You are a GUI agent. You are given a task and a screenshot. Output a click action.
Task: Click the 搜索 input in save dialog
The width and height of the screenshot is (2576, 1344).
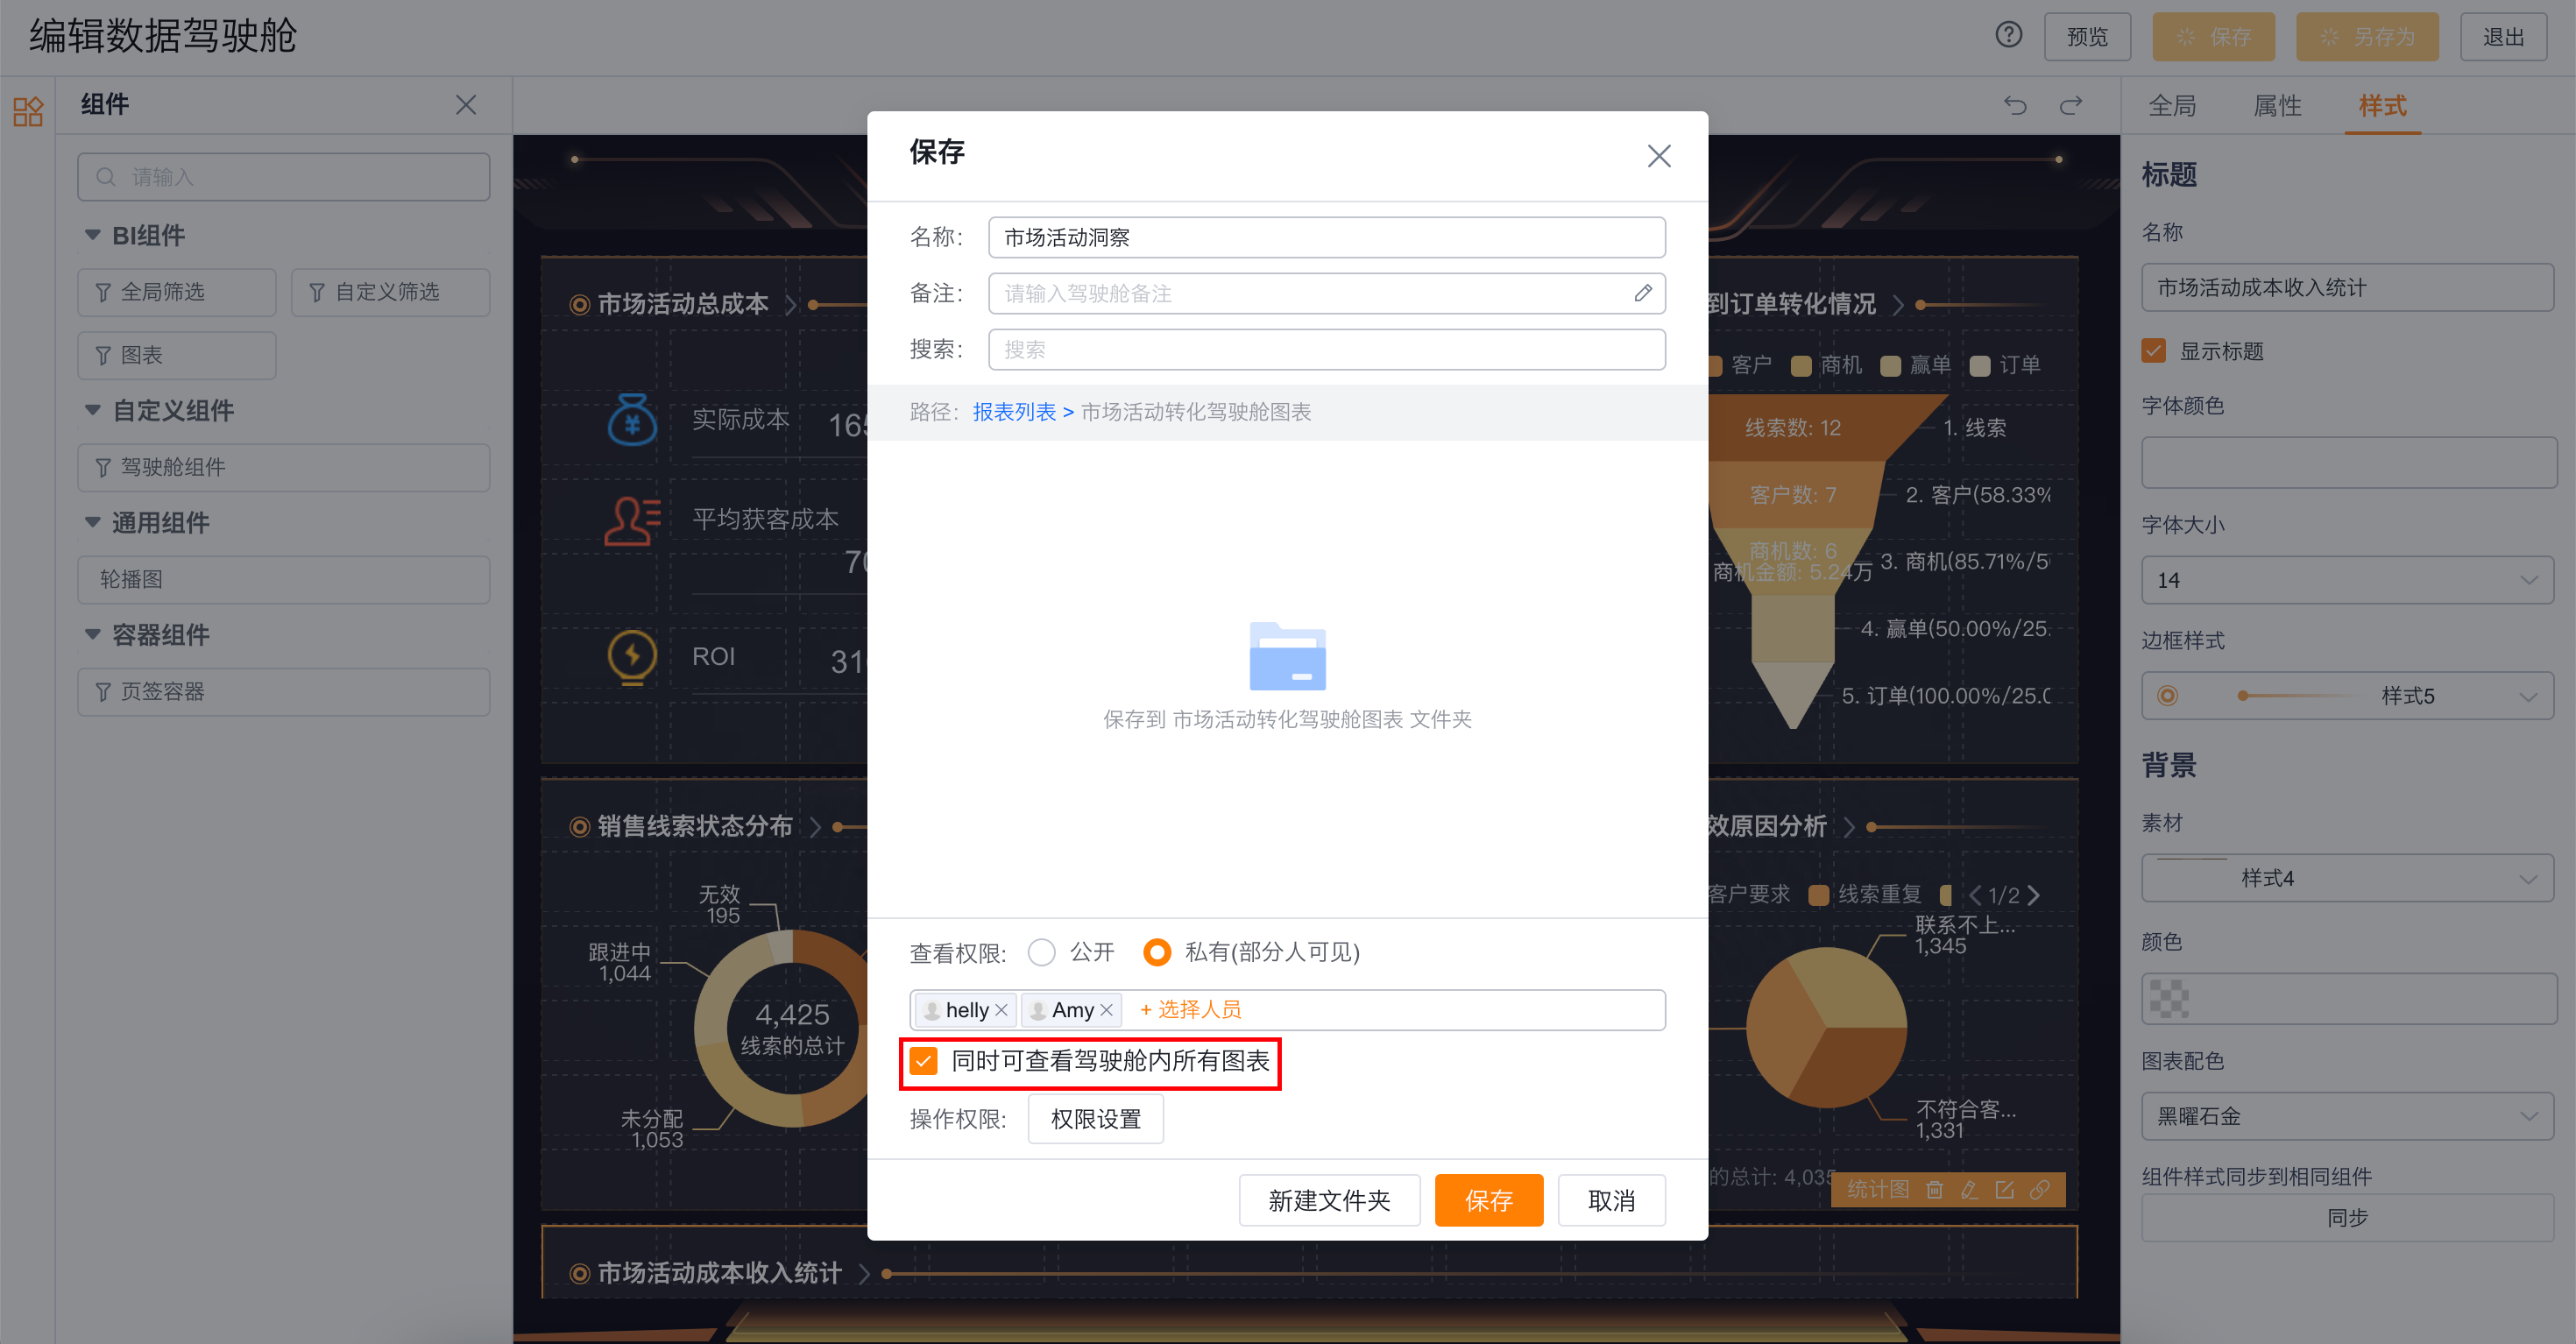click(1326, 350)
